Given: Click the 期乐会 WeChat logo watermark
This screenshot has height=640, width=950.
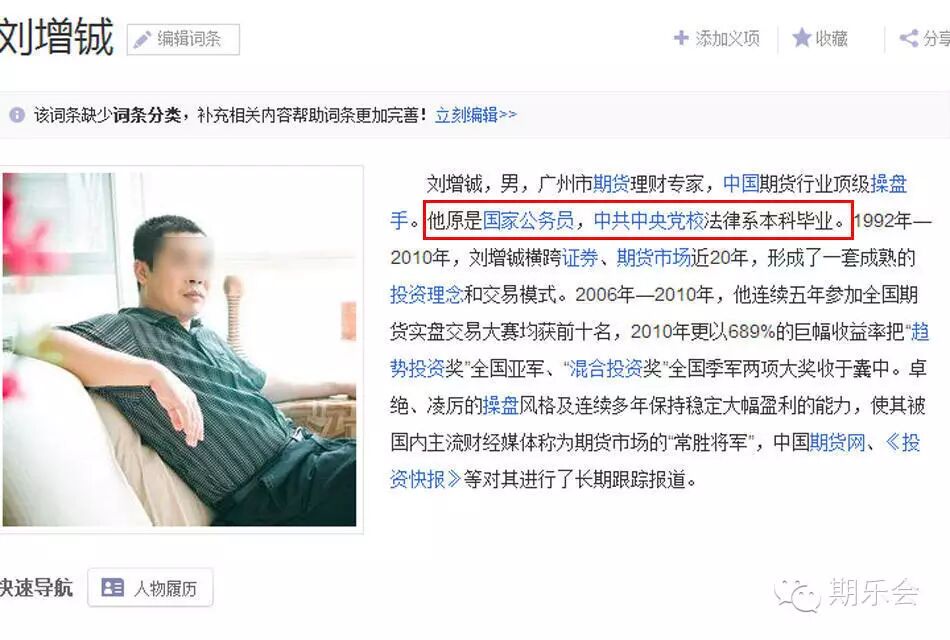Looking at the screenshot, I should point(797,594).
